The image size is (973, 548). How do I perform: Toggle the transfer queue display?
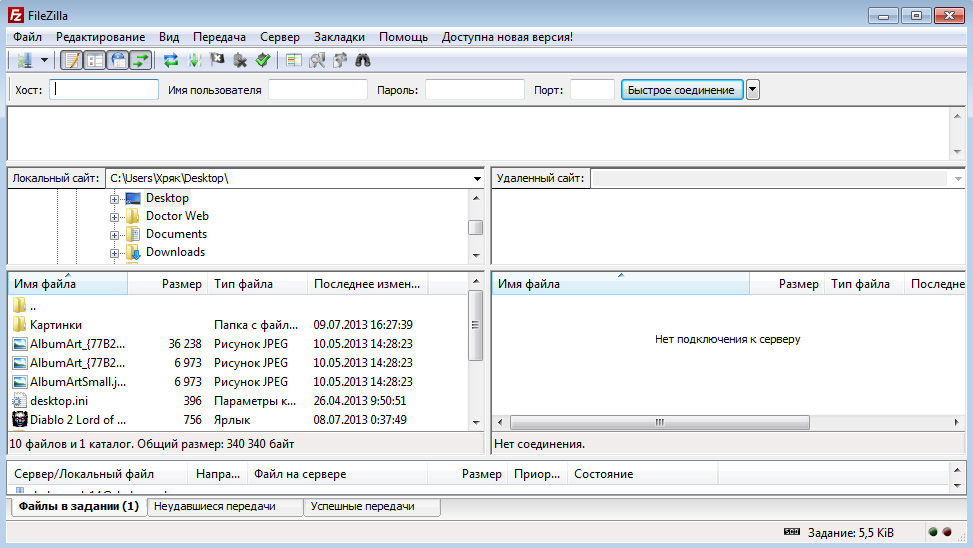[x=141, y=61]
